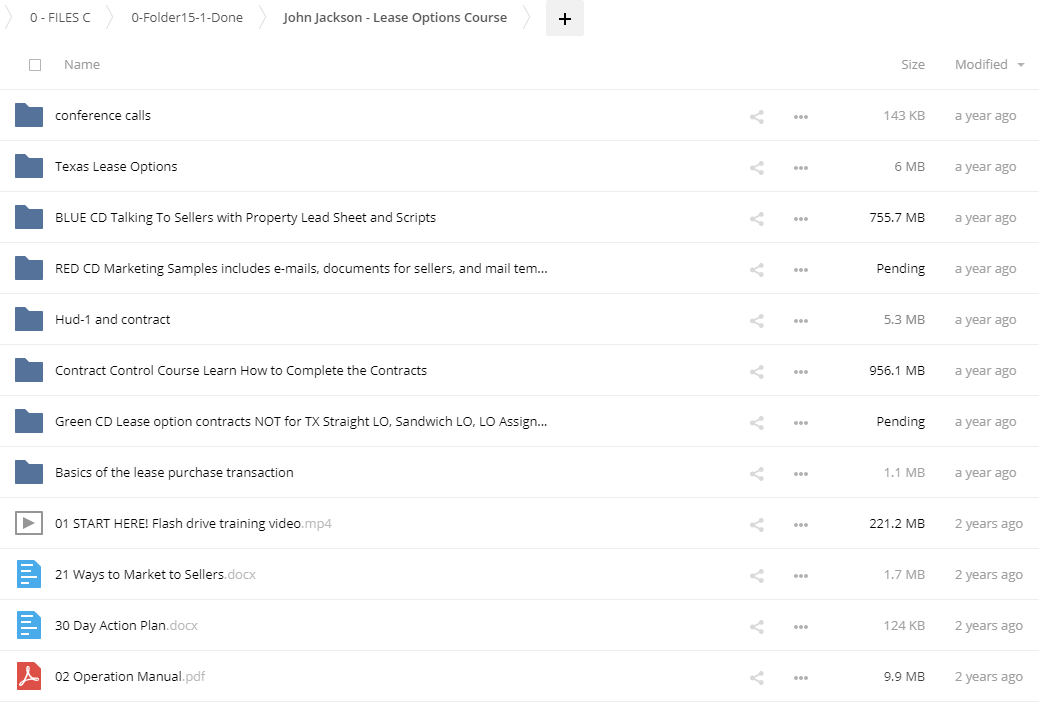The height and width of the screenshot is (717, 1039).
Task: Click the folder icon for Basics of lease purchase
Action: tap(29, 472)
